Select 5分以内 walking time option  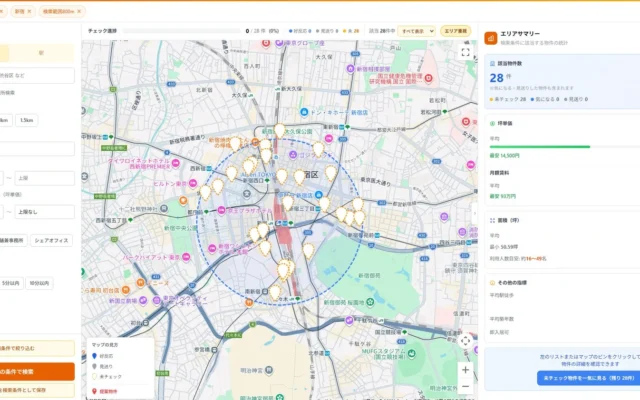(x=10, y=283)
